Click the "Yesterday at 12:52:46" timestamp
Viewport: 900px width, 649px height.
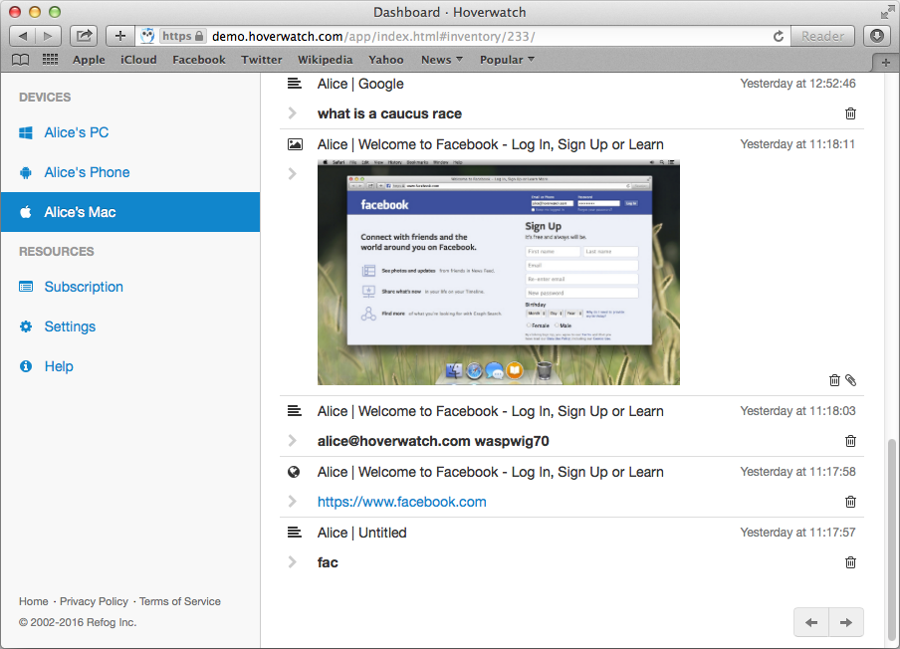pyautogui.click(x=798, y=84)
